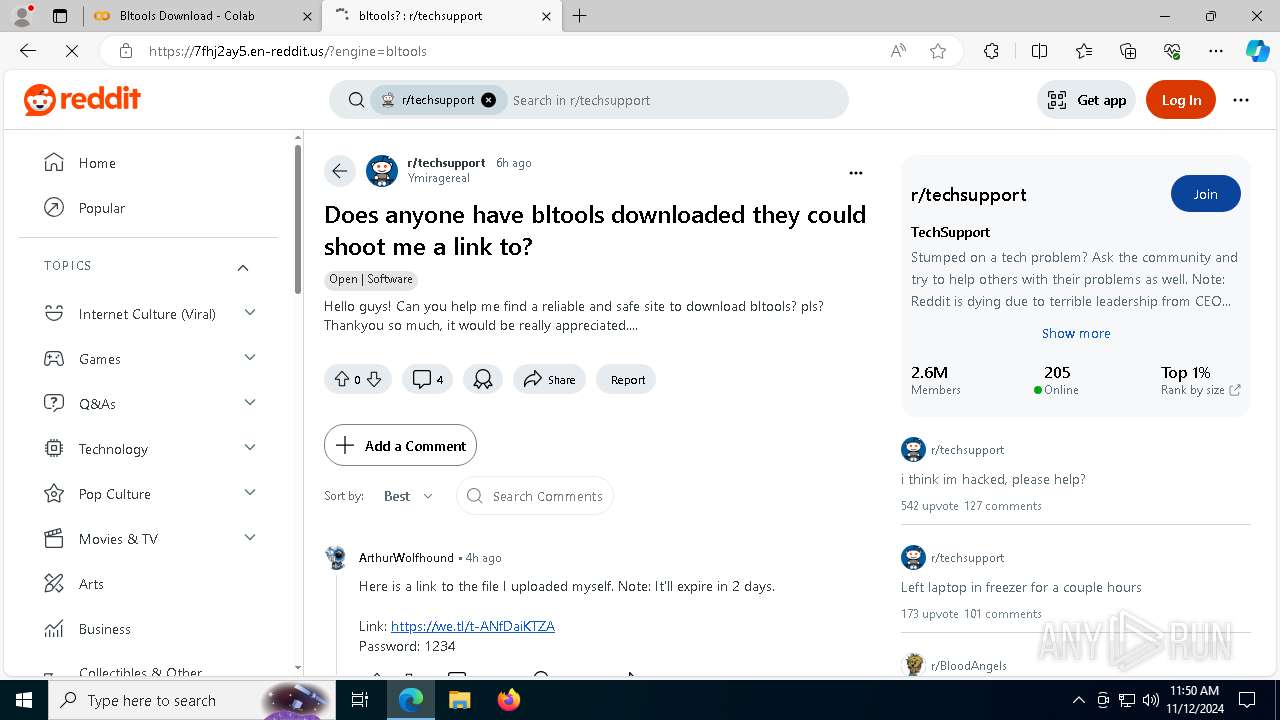This screenshot has width=1280, height=720.
Task: Open 'i think im hacked, please help?' post
Action: [993, 479]
